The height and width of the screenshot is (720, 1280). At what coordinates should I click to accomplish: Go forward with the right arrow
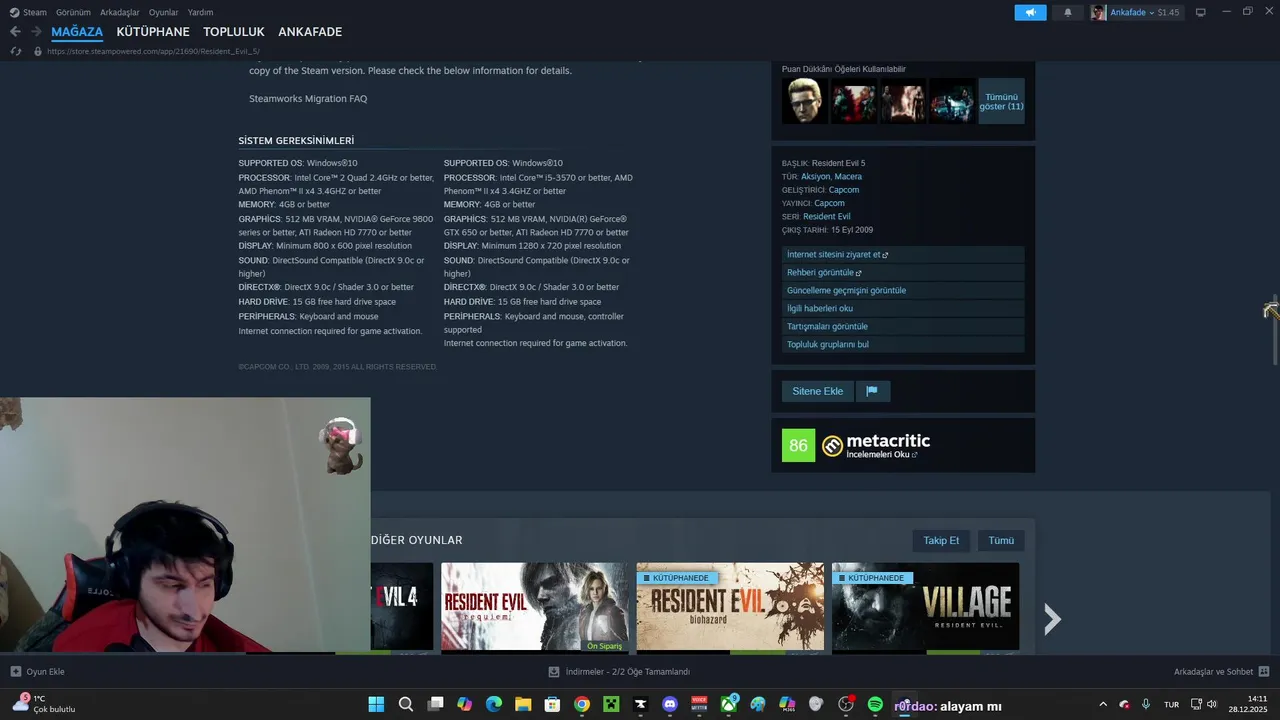(x=36, y=32)
